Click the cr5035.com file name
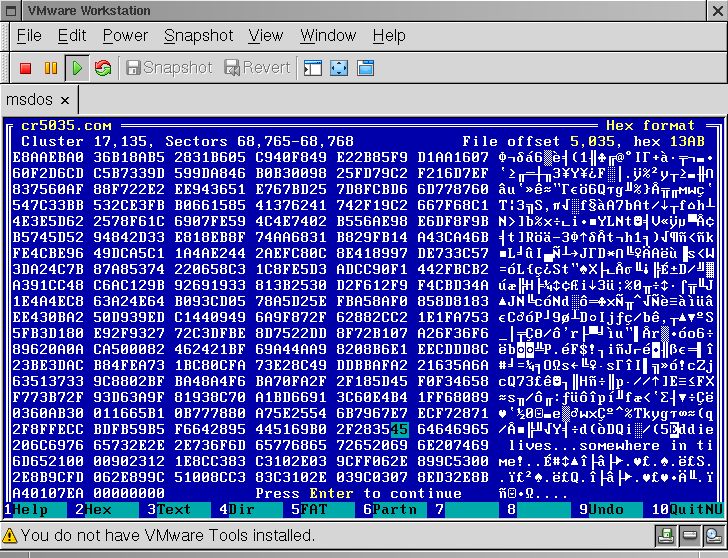The height and width of the screenshot is (558, 728). point(66,126)
